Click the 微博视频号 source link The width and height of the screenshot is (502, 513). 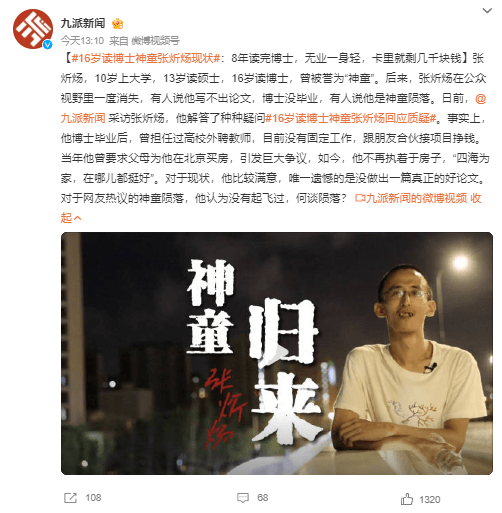coord(155,41)
